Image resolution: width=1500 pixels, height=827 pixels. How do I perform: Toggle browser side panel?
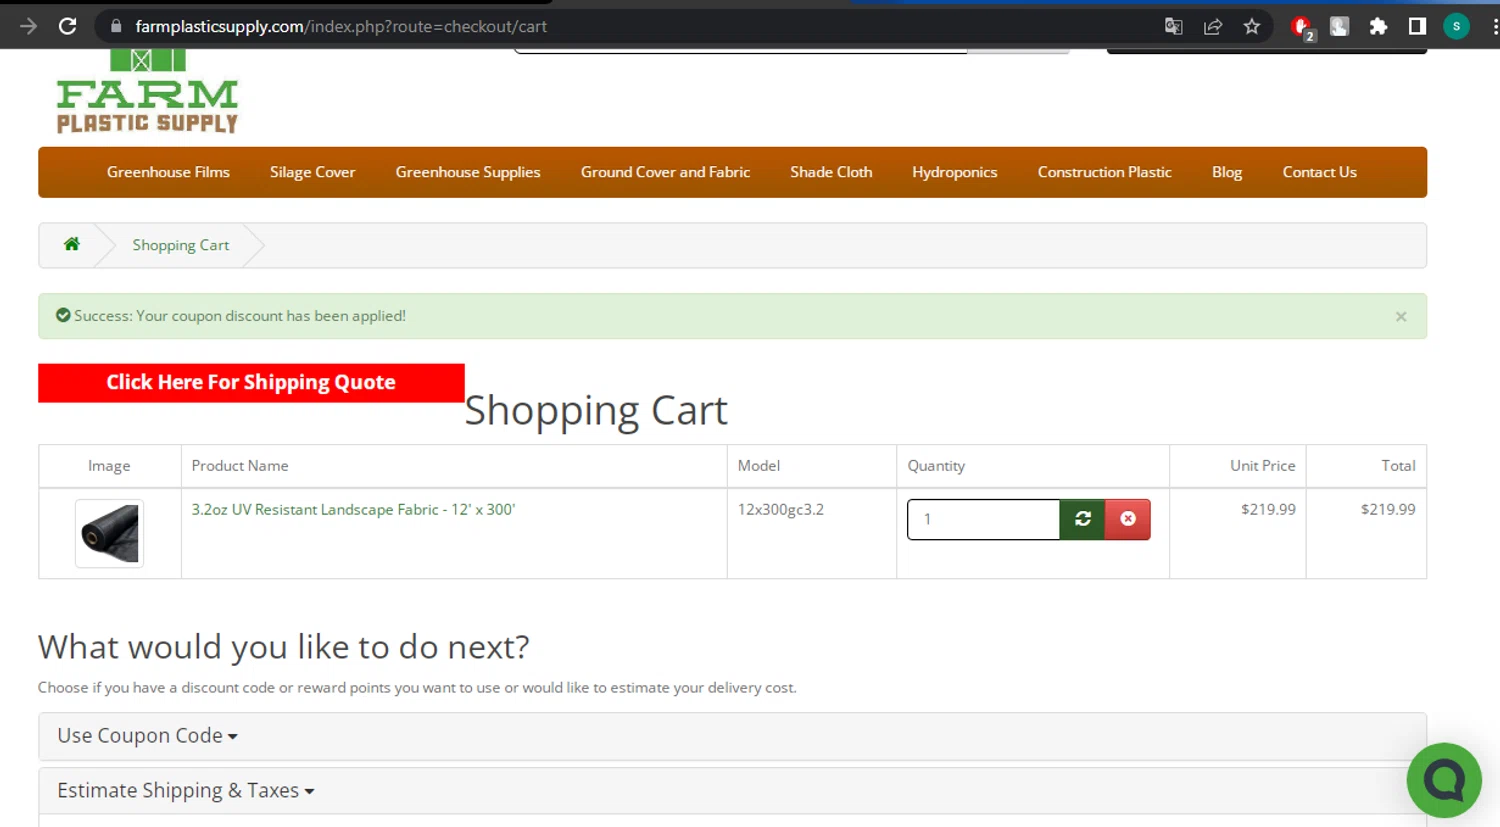1417,27
